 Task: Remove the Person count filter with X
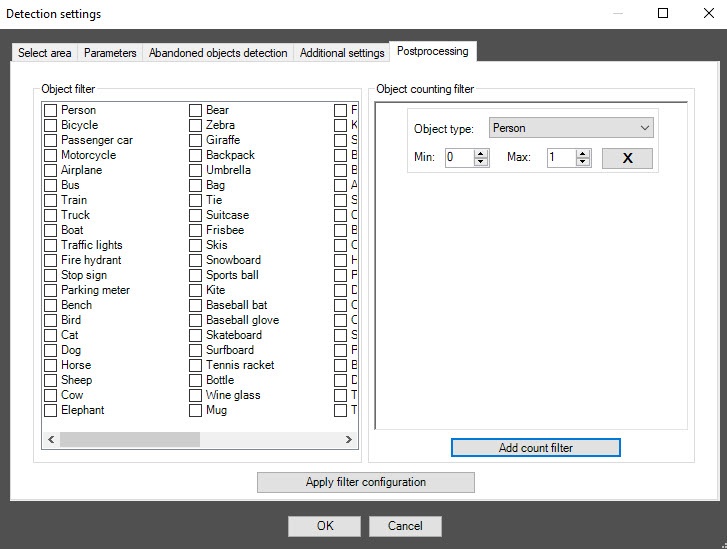627,158
